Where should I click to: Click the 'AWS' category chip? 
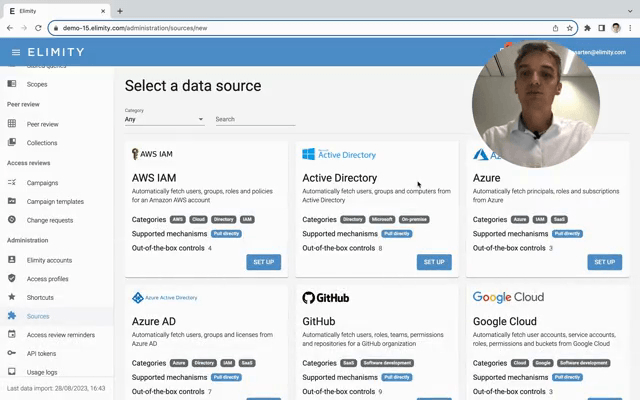click(178, 219)
